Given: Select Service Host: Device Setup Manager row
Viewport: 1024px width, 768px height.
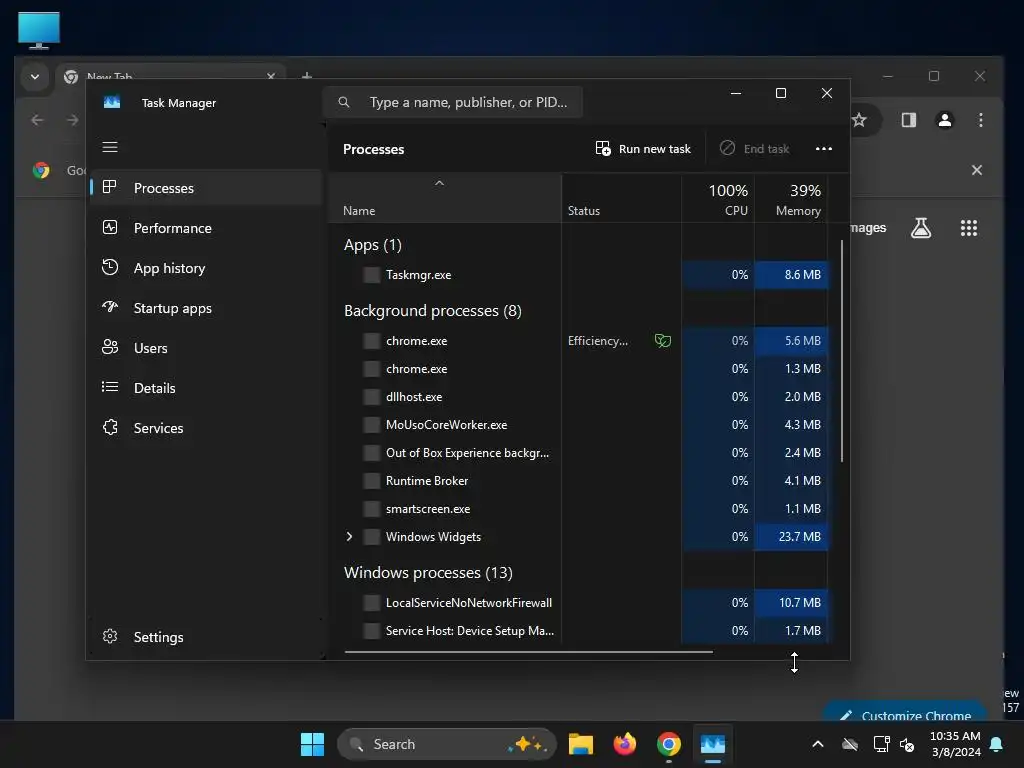Looking at the screenshot, I should pos(579,631).
